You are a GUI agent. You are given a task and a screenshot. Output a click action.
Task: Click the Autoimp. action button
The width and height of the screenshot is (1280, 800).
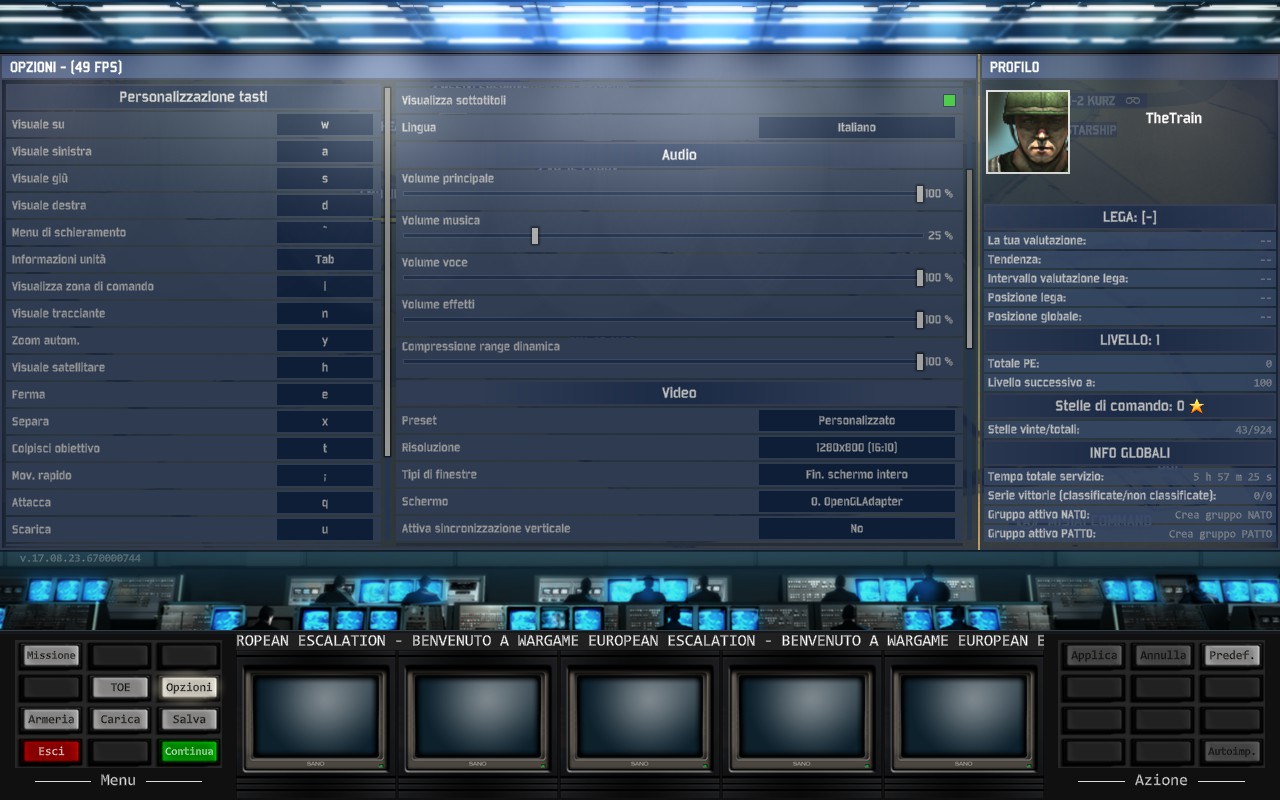tap(1232, 752)
